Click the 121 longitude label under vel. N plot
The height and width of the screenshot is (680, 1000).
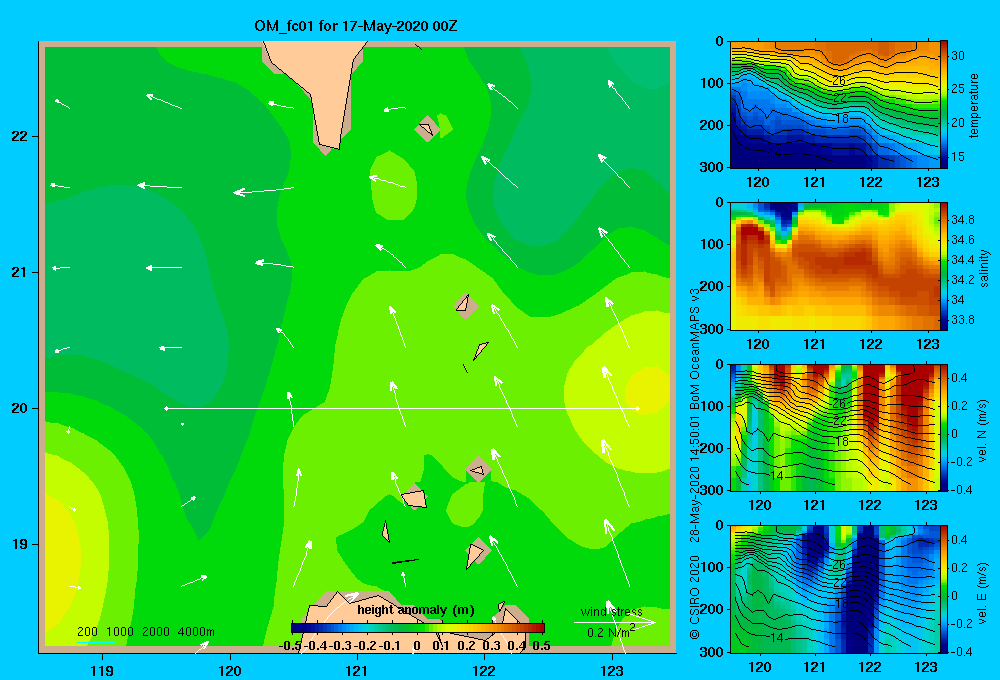pyautogui.click(x=814, y=505)
